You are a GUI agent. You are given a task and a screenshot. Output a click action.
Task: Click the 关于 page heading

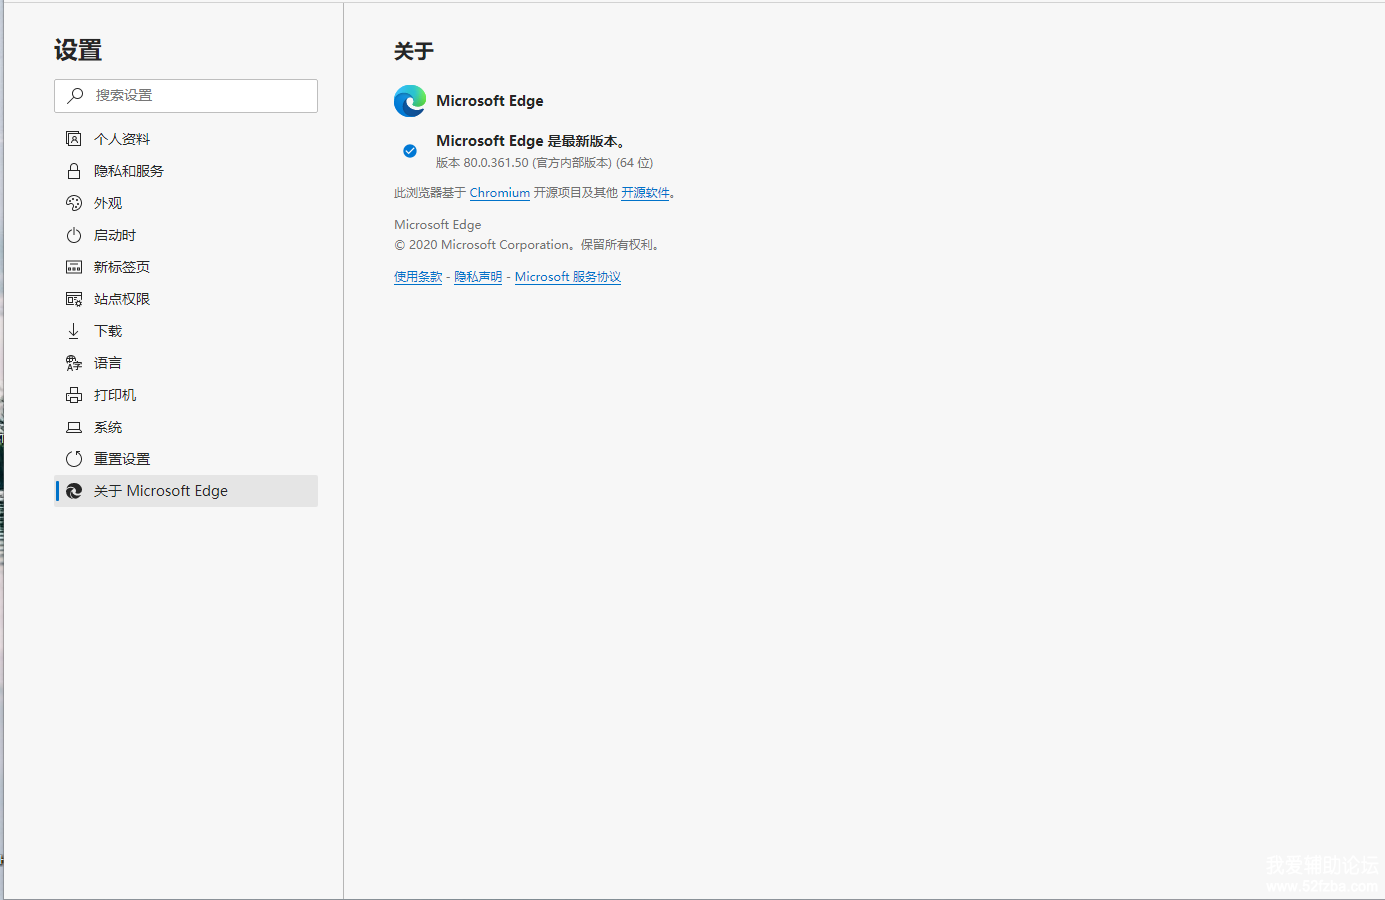[414, 51]
